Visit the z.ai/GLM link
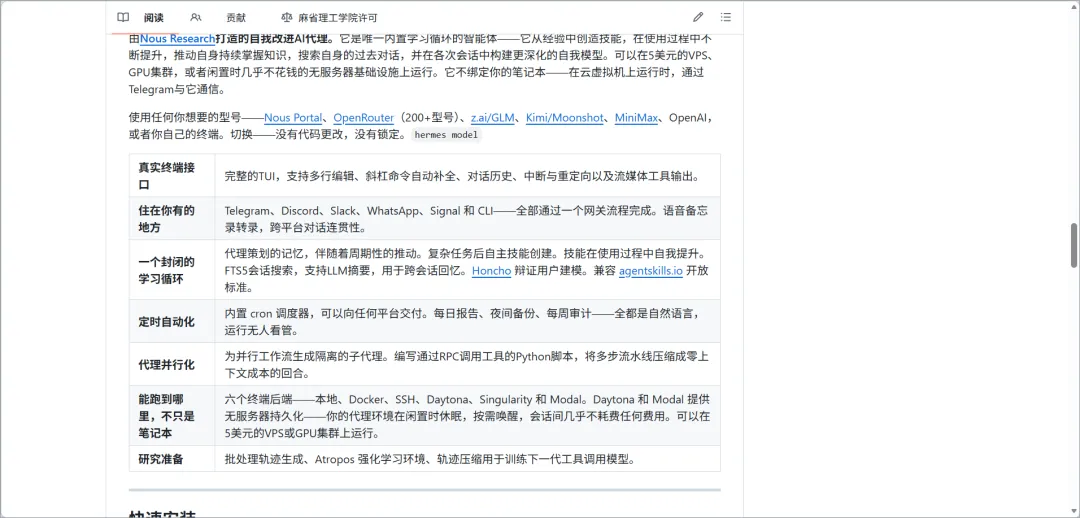Image resolution: width=1080 pixels, height=518 pixels. click(492, 118)
